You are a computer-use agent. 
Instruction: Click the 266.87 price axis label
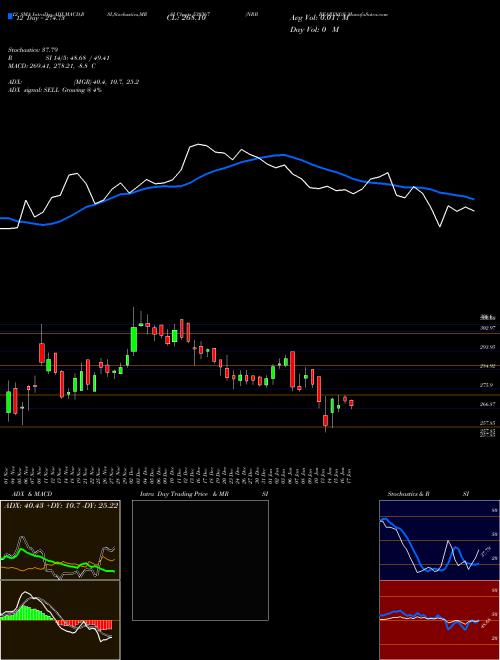[x=488, y=404]
